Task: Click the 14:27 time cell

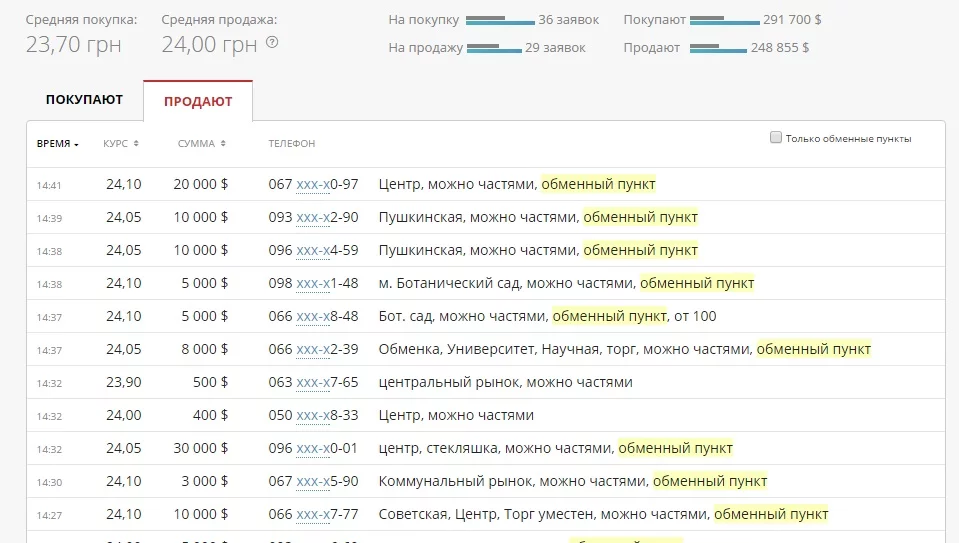Action: click(x=49, y=515)
